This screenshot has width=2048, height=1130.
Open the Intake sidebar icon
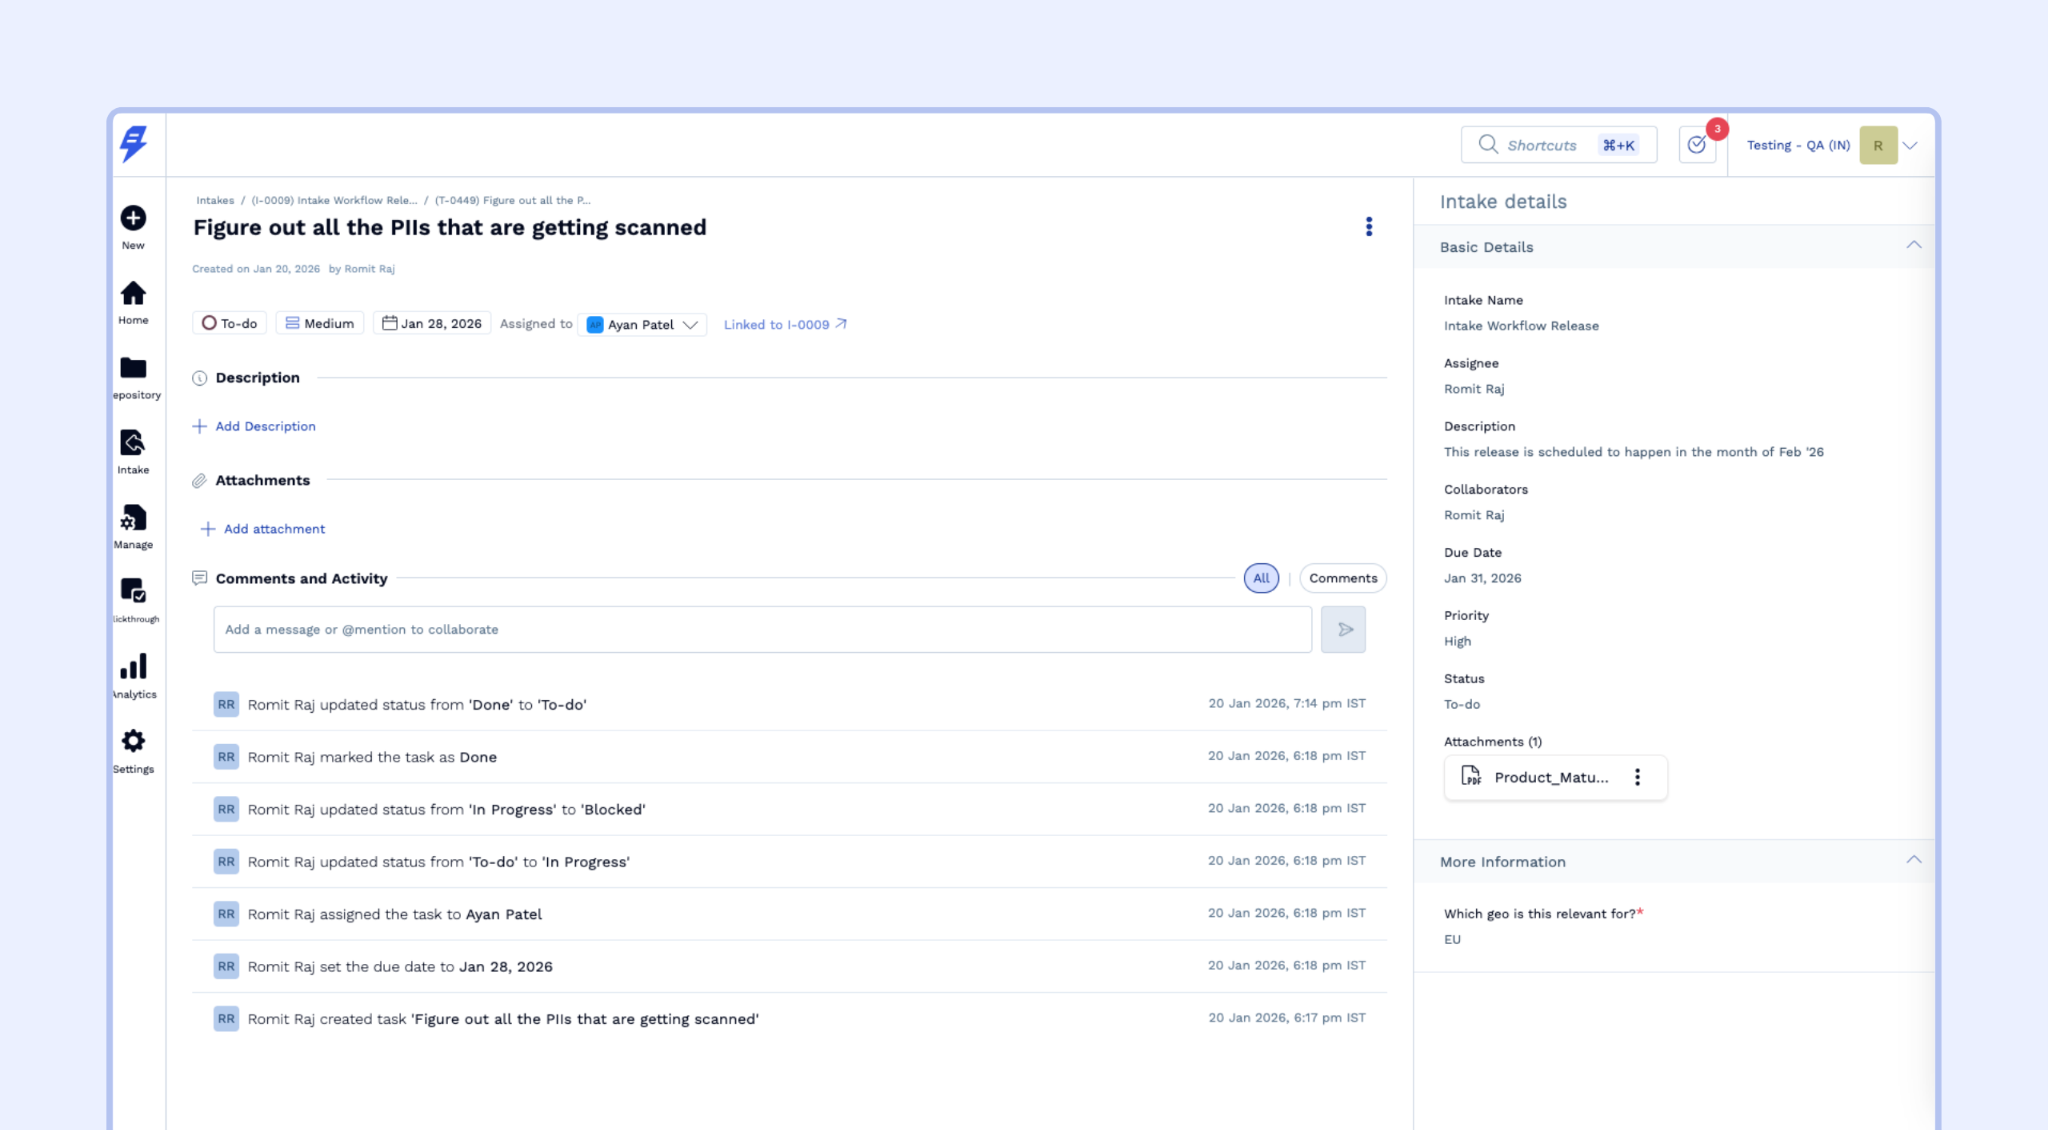tap(133, 443)
